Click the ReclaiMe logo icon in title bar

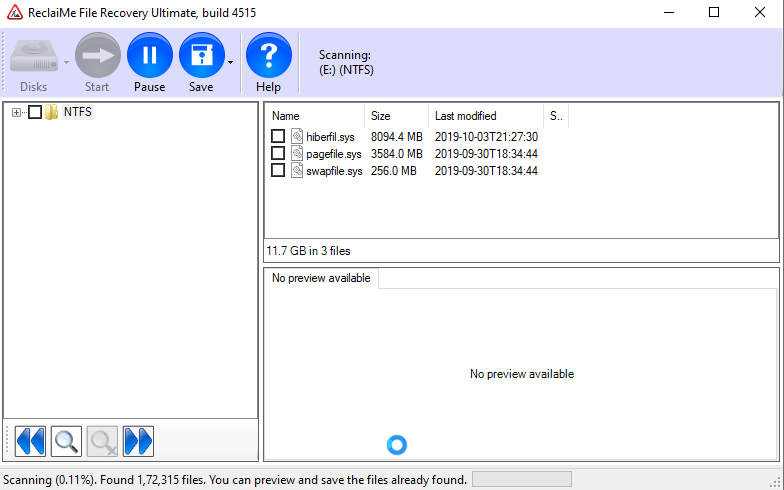pos(15,12)
